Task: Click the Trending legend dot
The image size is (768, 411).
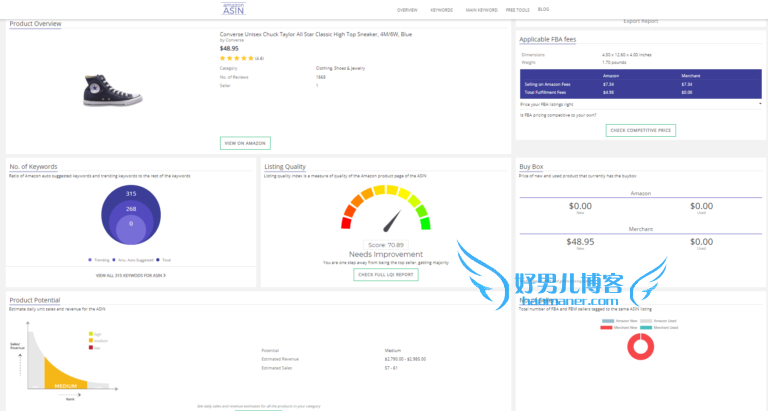Action: click(x=90, y=260)
